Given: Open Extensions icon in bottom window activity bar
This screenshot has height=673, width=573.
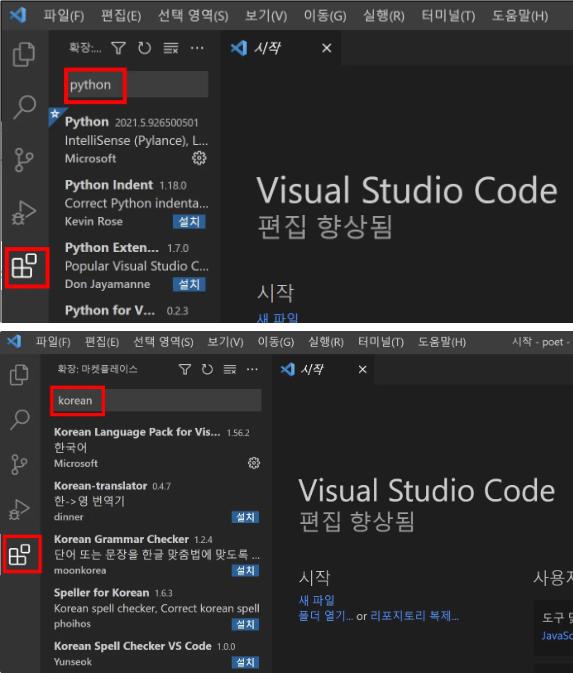Looking at the screenshot, I should pos(20,555).
